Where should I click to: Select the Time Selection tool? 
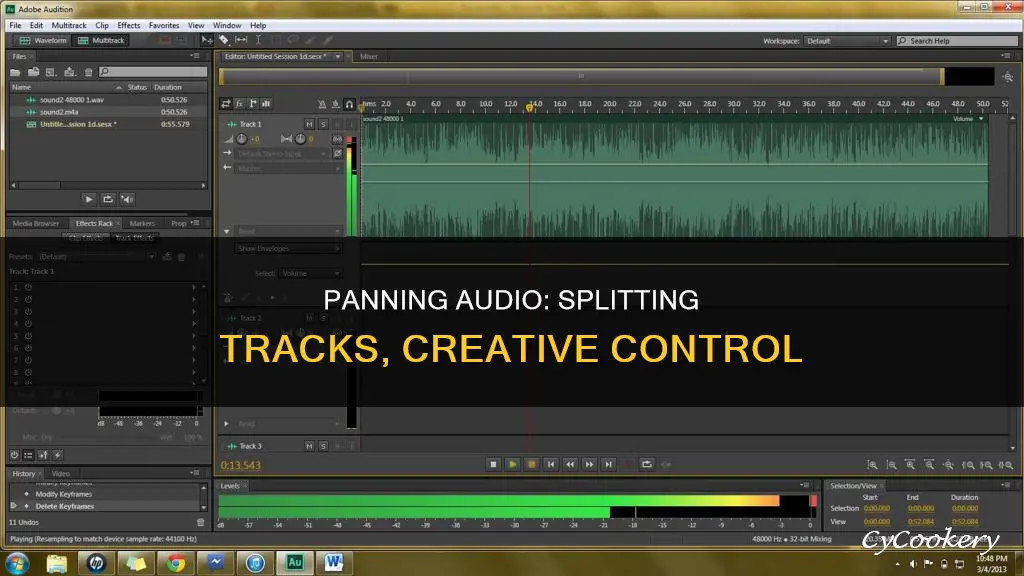click(x=259, y=40)
